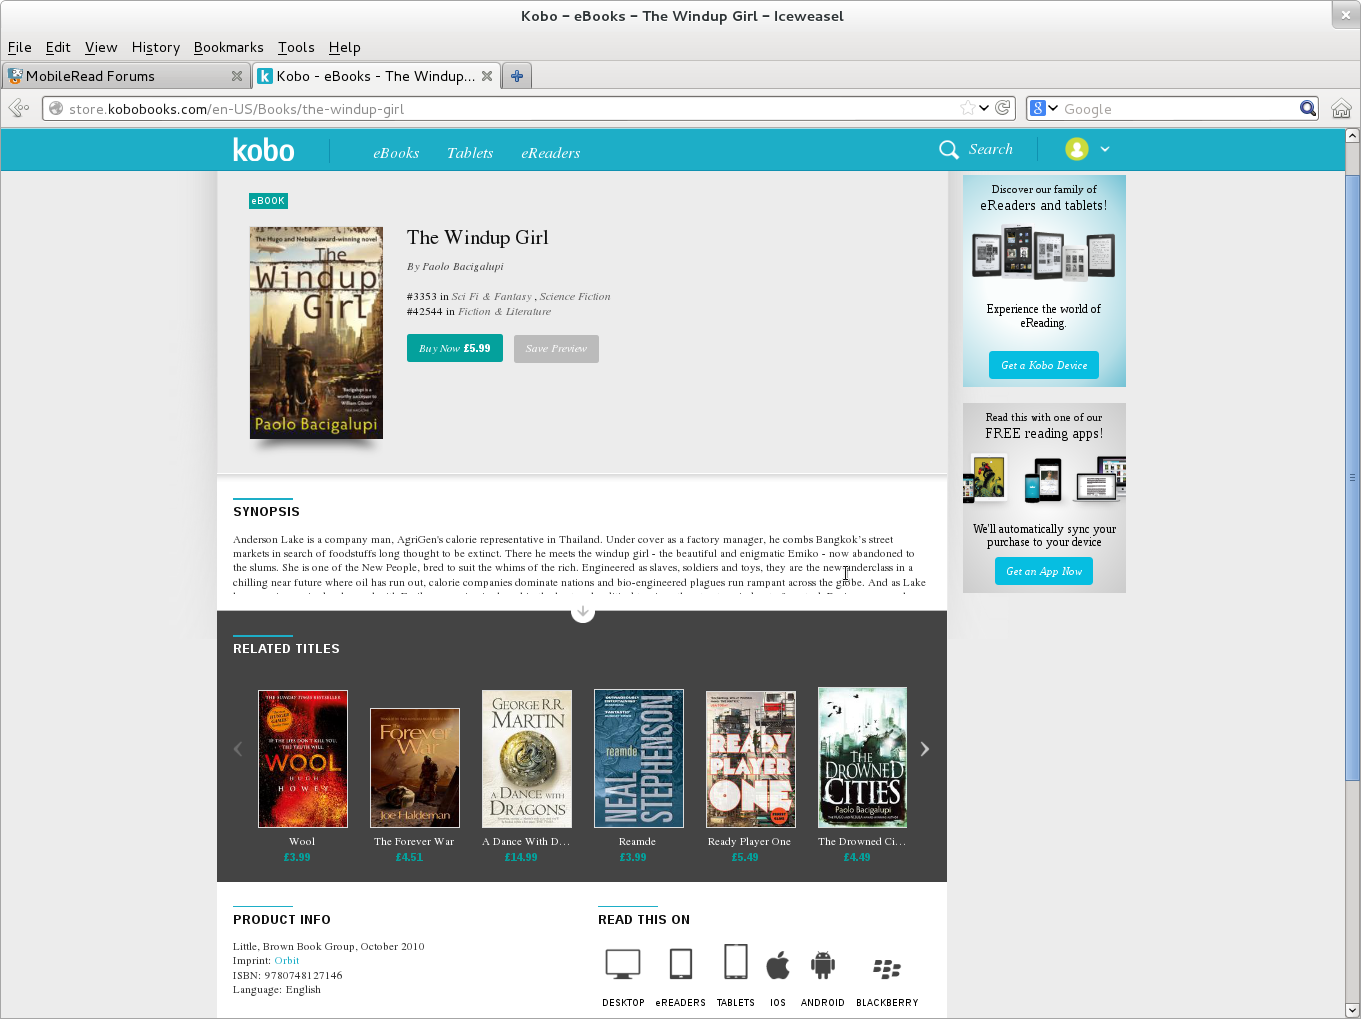Open the Search magnifier in Kobo header

(x=949, y=149)
